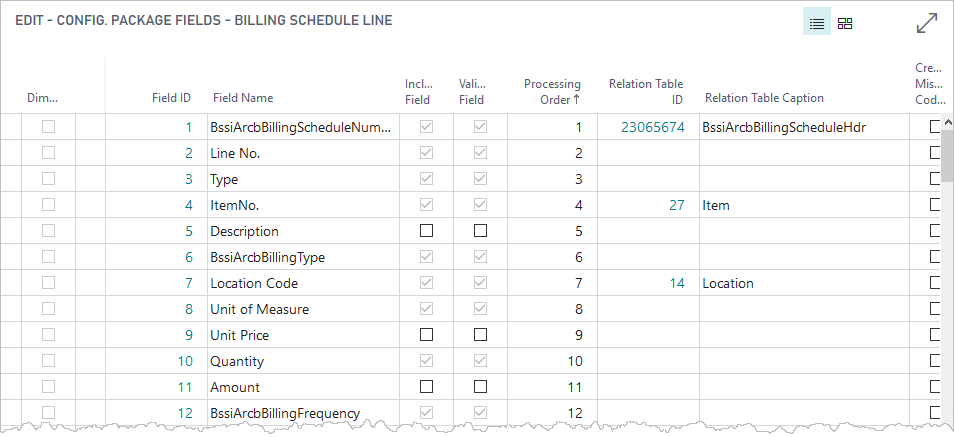The height and width of the screenshot is (437, 955).
Task: Expand page to full screen
Action: point(927,23)
